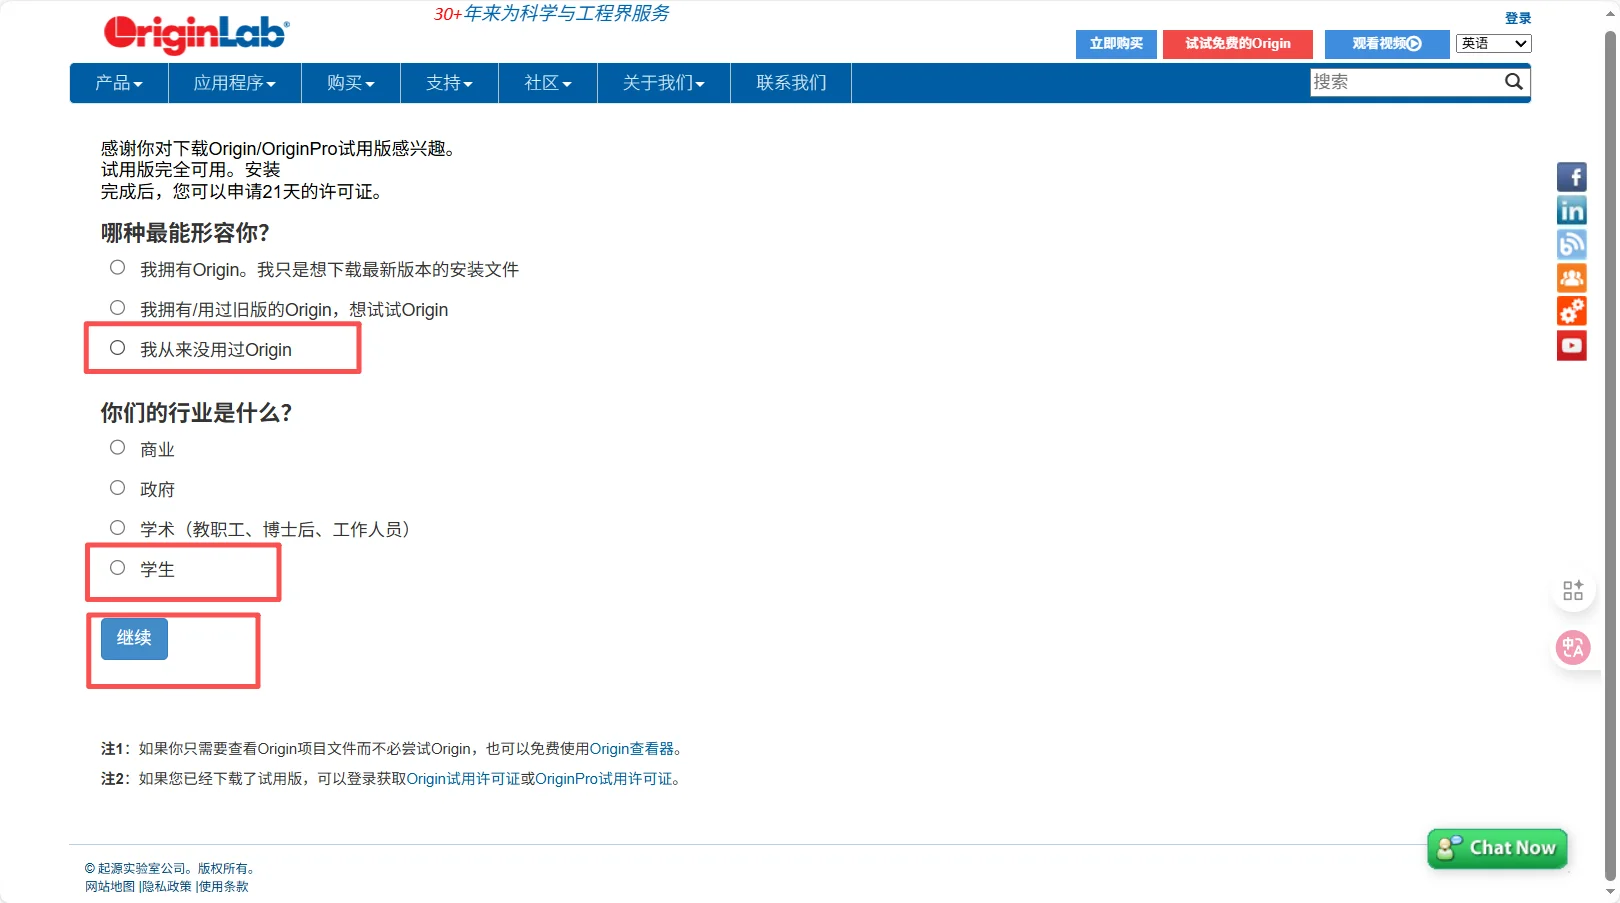Open the 社区 menu
Viewport: 1620px width, 903px height.
pyautogui.click(x=547, y=83)
